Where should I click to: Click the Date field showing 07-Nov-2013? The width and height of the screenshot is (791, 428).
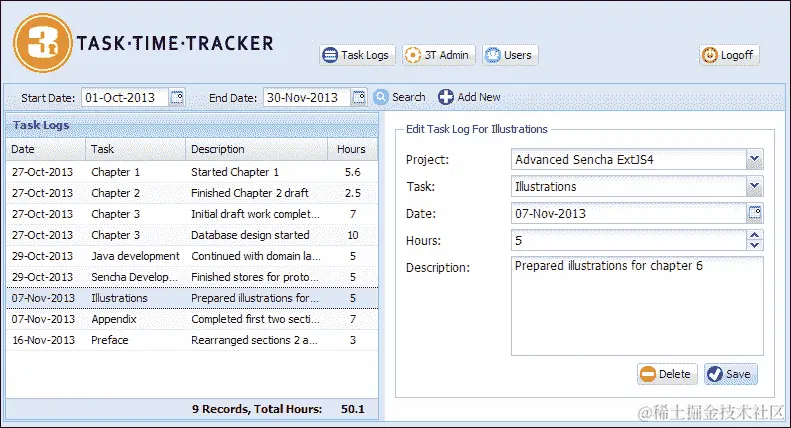(x=629, y=213)
